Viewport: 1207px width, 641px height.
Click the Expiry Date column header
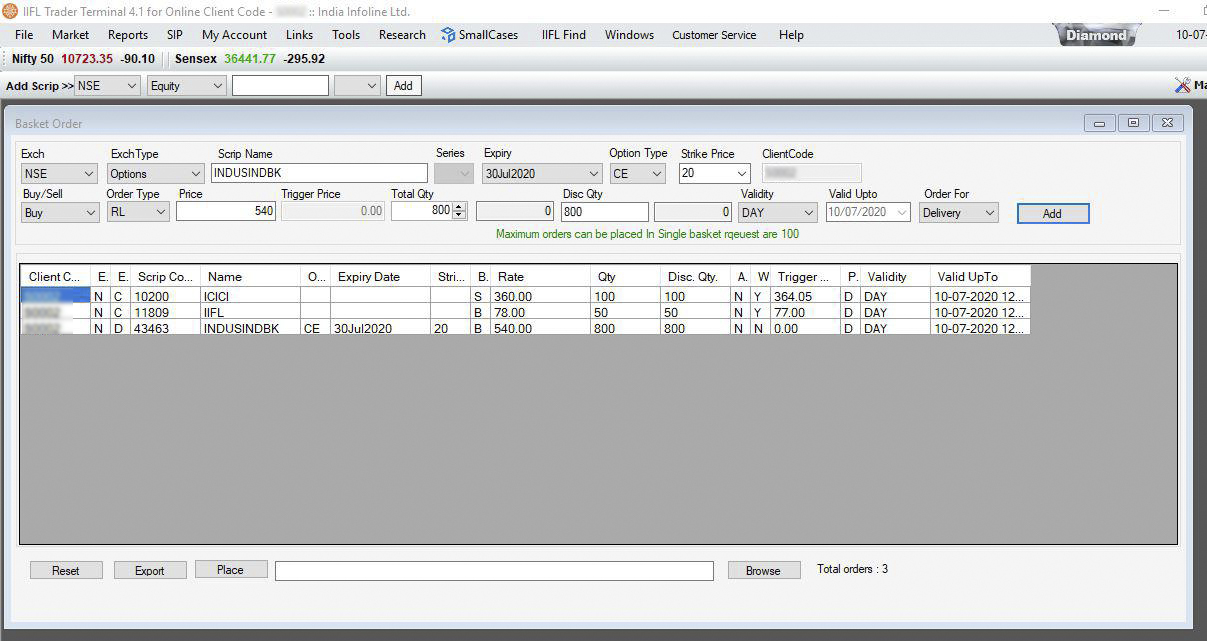pyautogui.click(x=369, y=277)
